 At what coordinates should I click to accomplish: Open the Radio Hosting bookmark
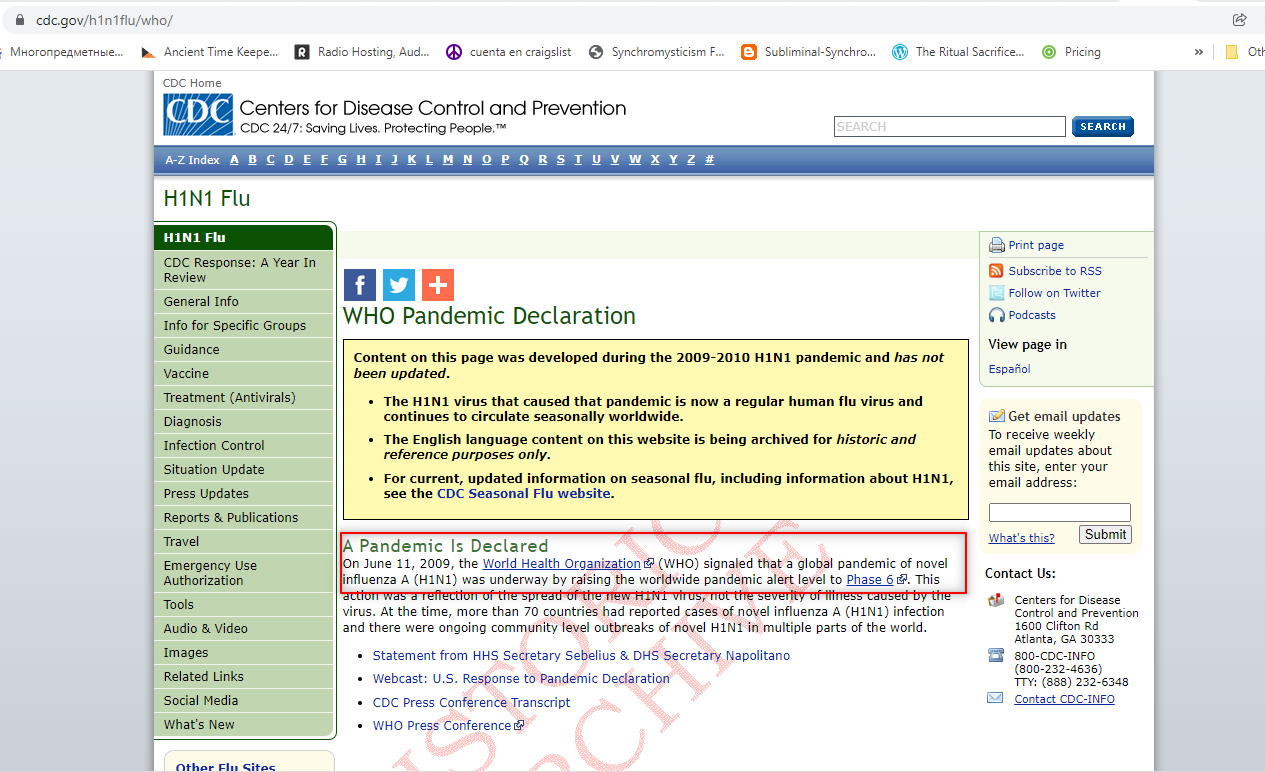click(x=362, y=52)
